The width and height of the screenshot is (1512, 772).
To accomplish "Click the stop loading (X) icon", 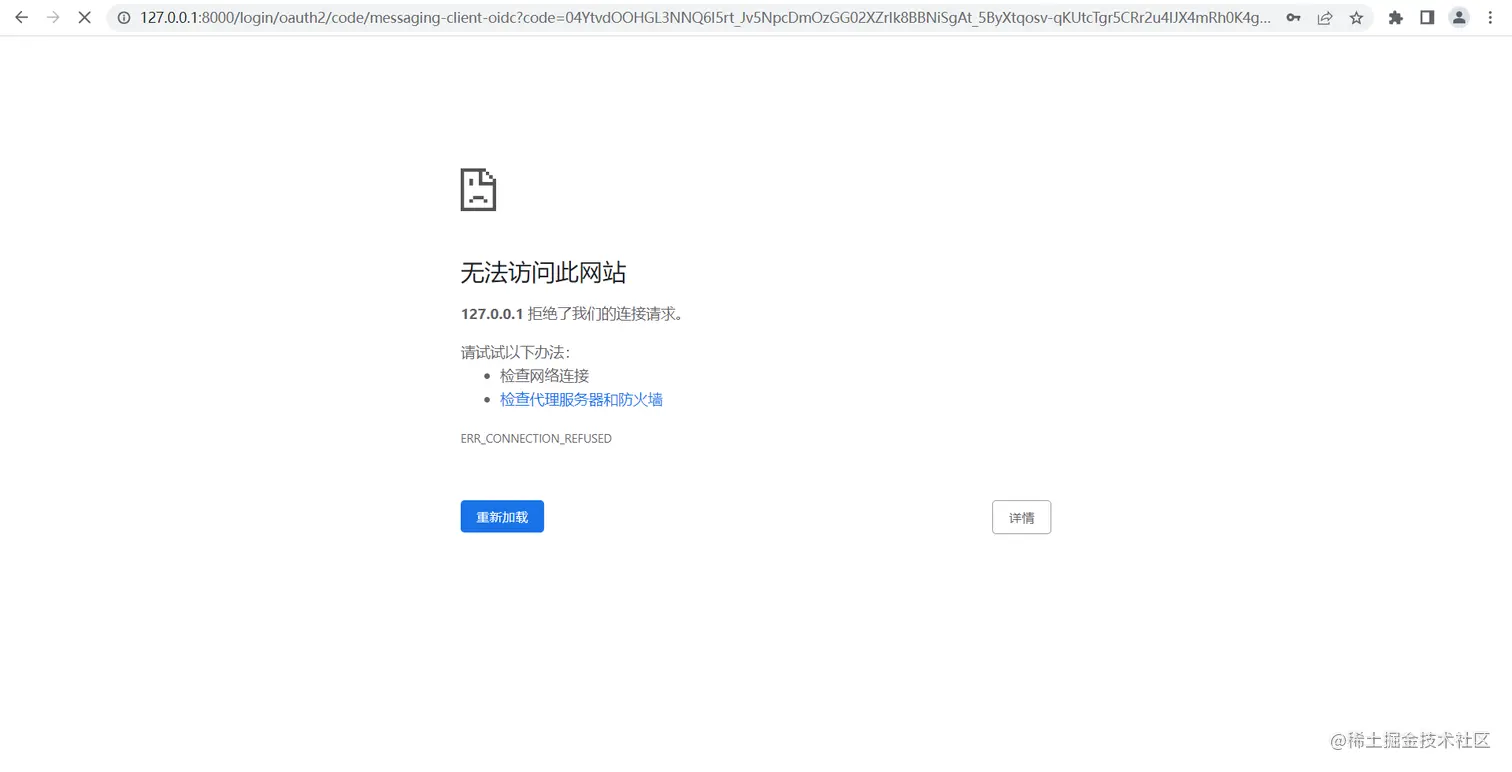I will pos(85,17).
